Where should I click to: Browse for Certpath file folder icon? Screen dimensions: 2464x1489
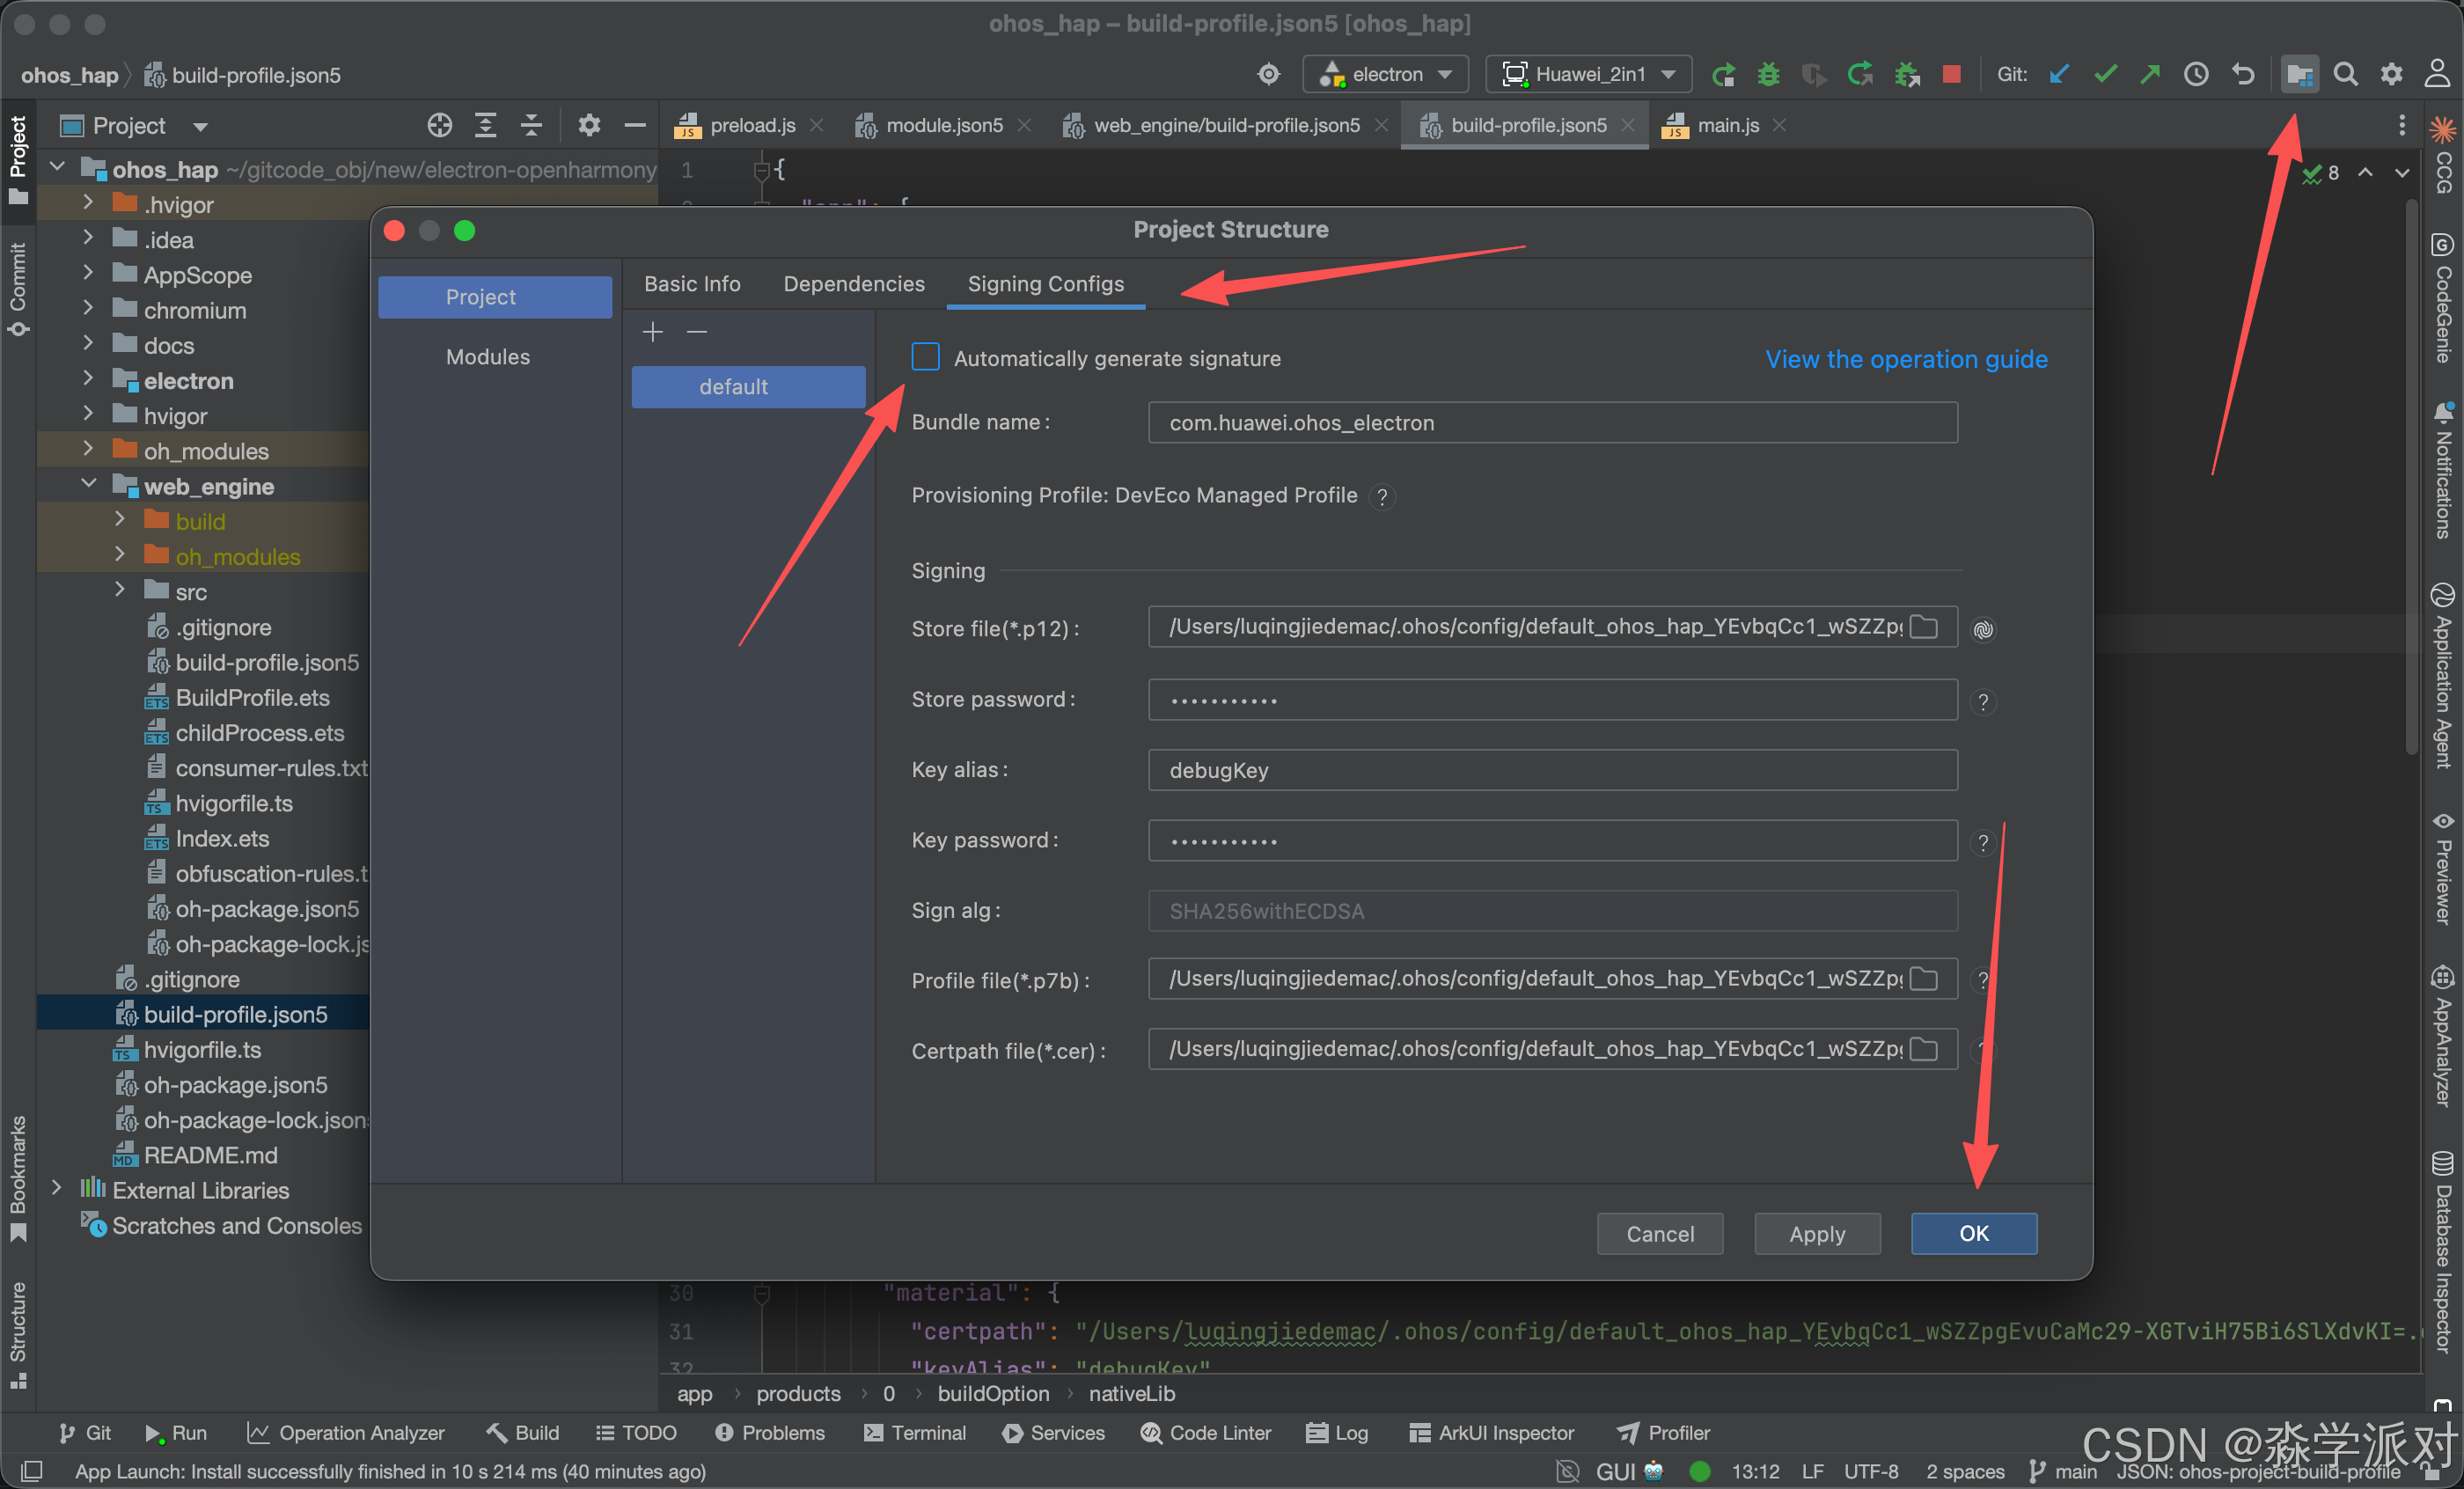[x=1924, y=1049]
